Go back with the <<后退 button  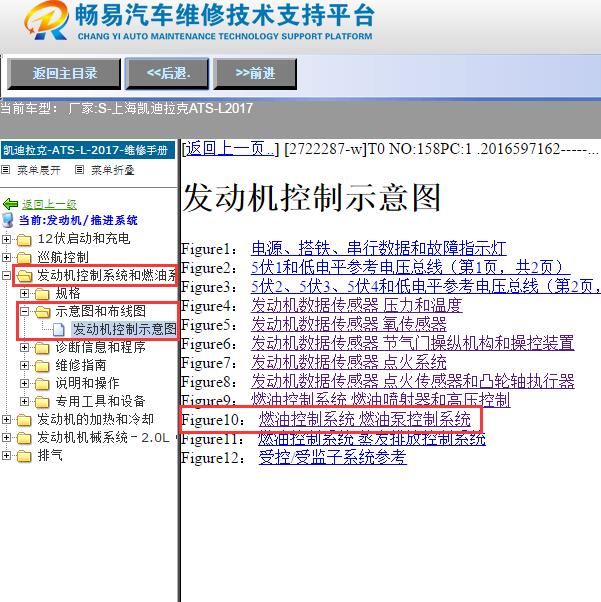pyautogui.click(x=167, y=73)
